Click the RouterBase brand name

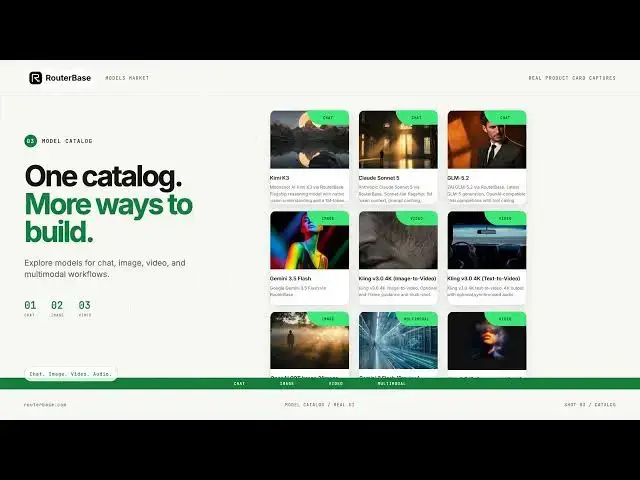[x=68, y=78]
